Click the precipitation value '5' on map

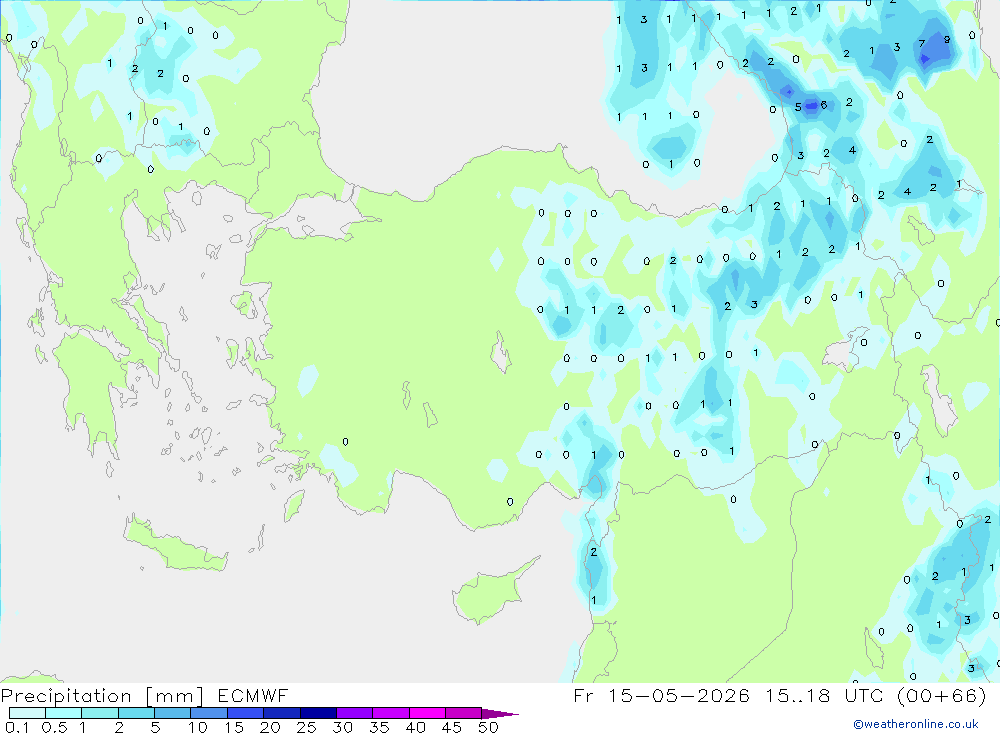point(798,107)
